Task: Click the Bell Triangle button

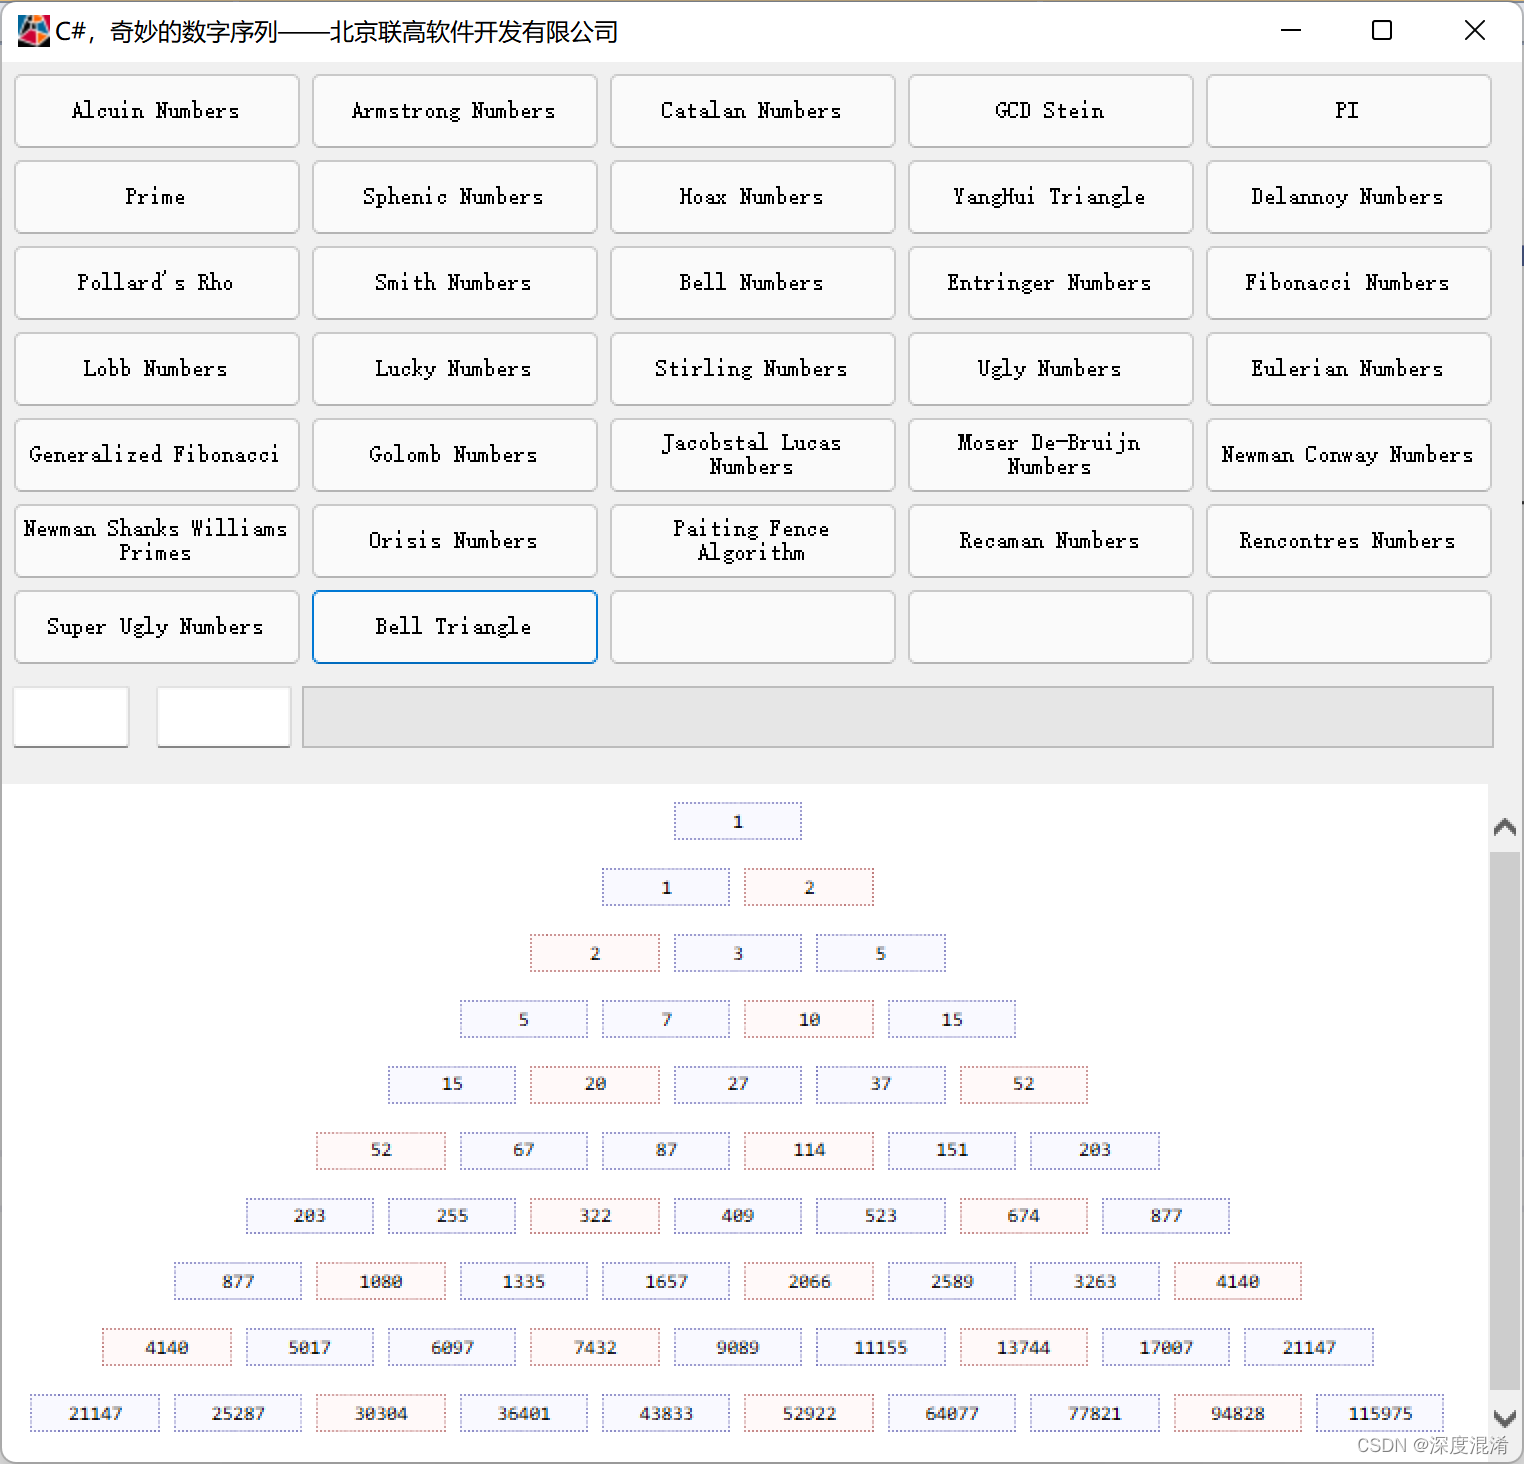Action: [455, 627]
